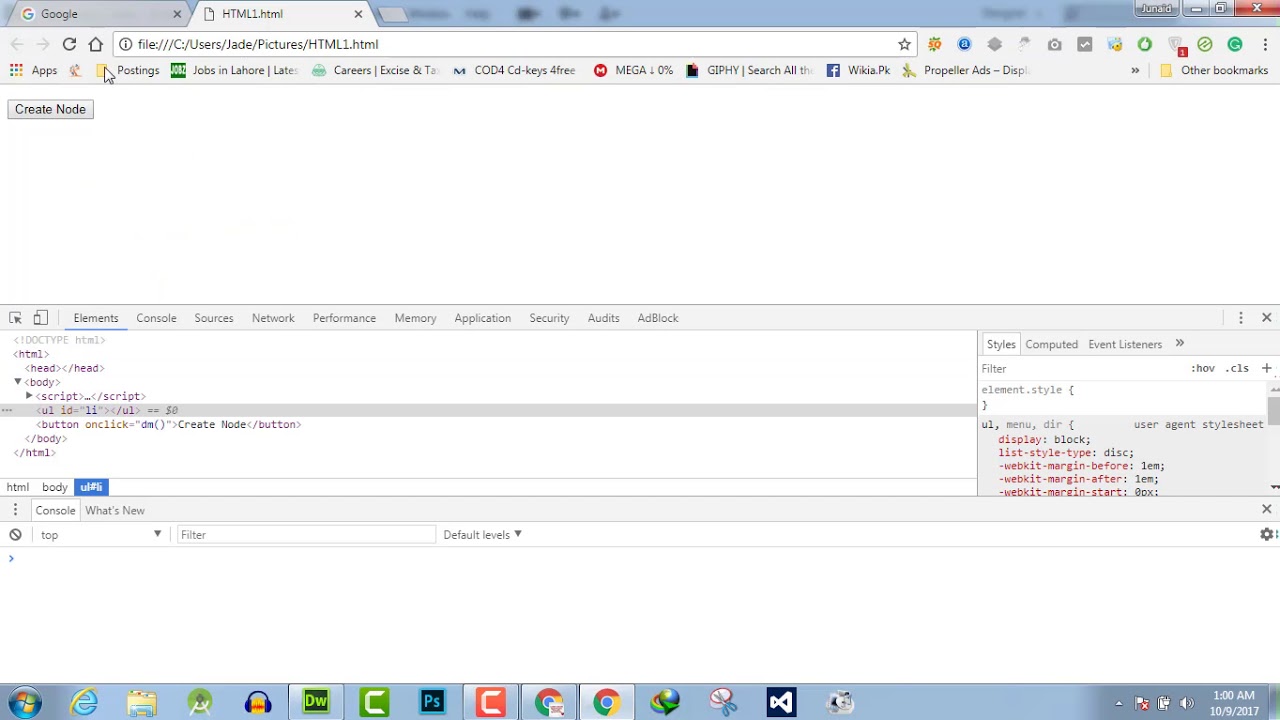This screenshot has height=720, width=1280.
Task: Expand the script element in DOM tree
Action: 29,396
